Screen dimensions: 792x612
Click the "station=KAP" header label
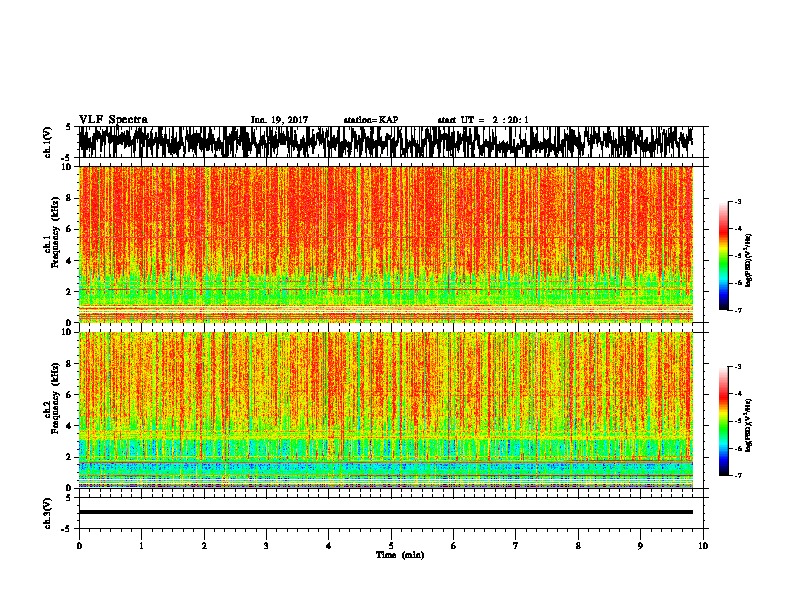tap(371, 120)
